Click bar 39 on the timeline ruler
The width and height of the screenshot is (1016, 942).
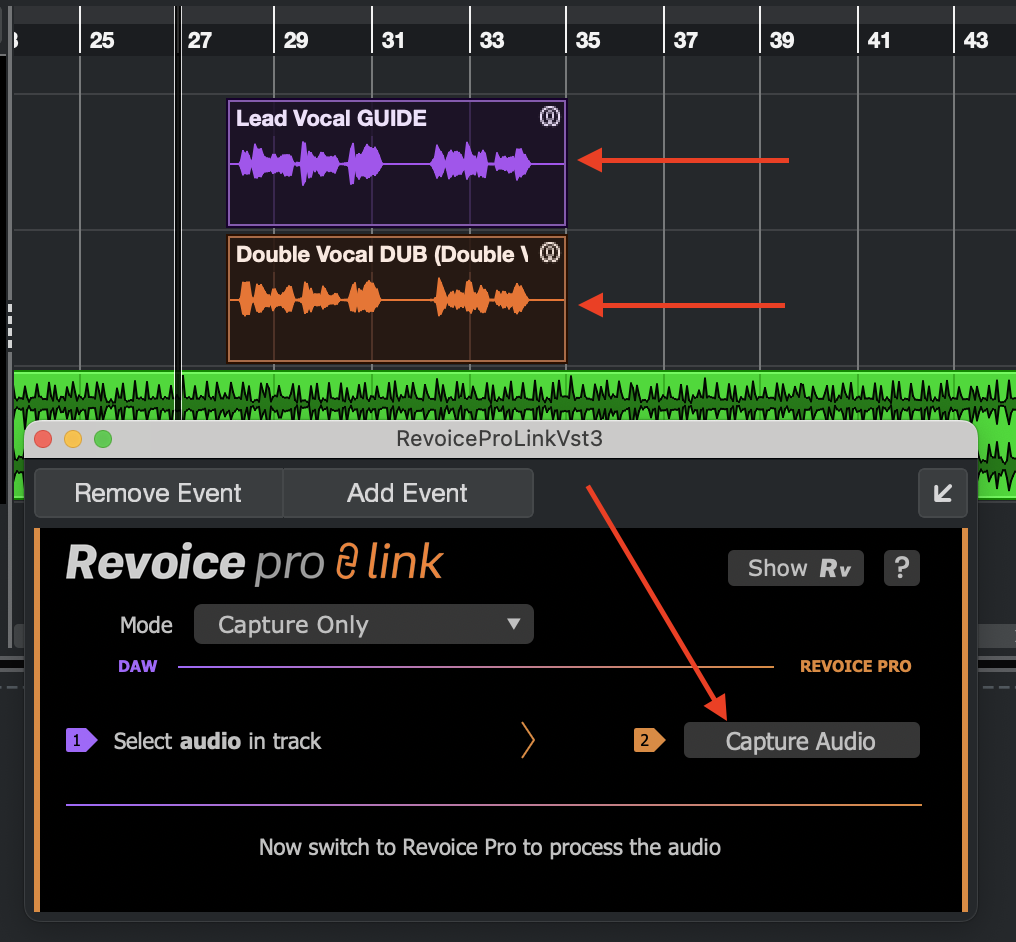pyautogui.click(x=782, y=40)
